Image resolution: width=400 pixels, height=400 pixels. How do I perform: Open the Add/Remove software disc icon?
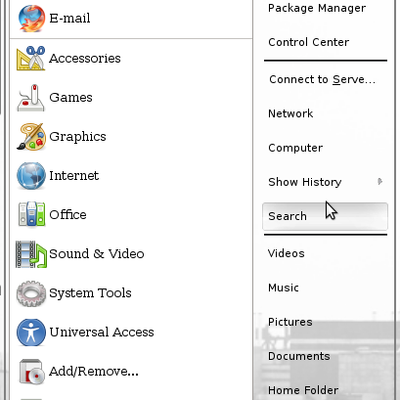[31, 372]
